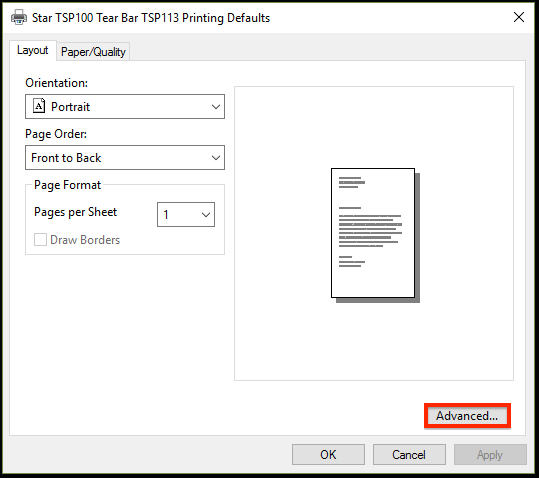Toggle the Draw Borders checkbox
539x478 pixels.
click(40, 240)
